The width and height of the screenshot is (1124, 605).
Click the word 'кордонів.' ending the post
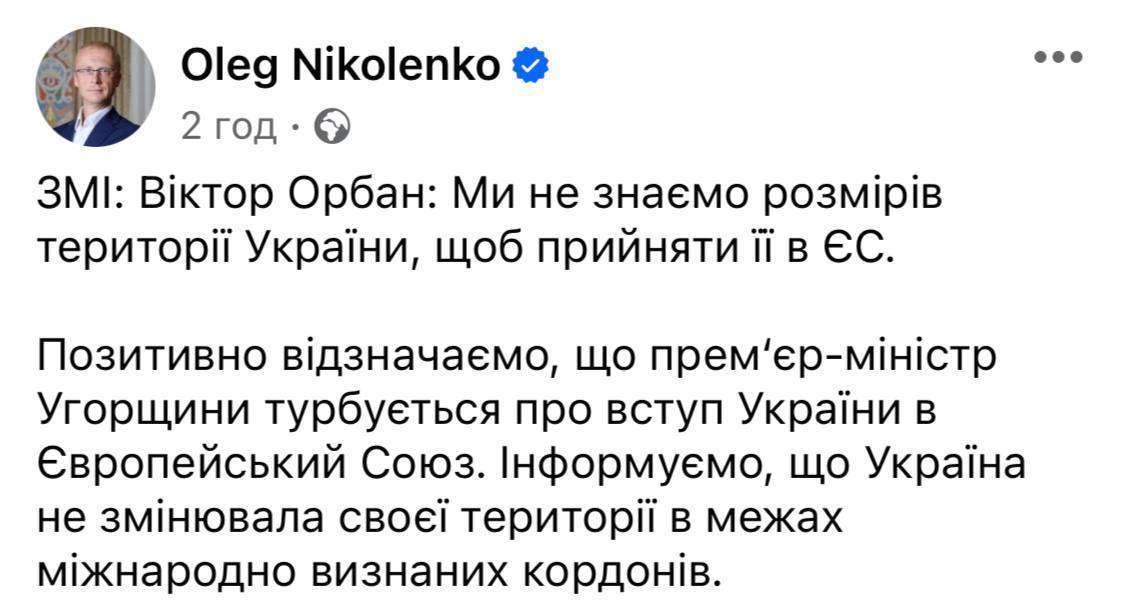pyautogui.click(x=621, y=572)
